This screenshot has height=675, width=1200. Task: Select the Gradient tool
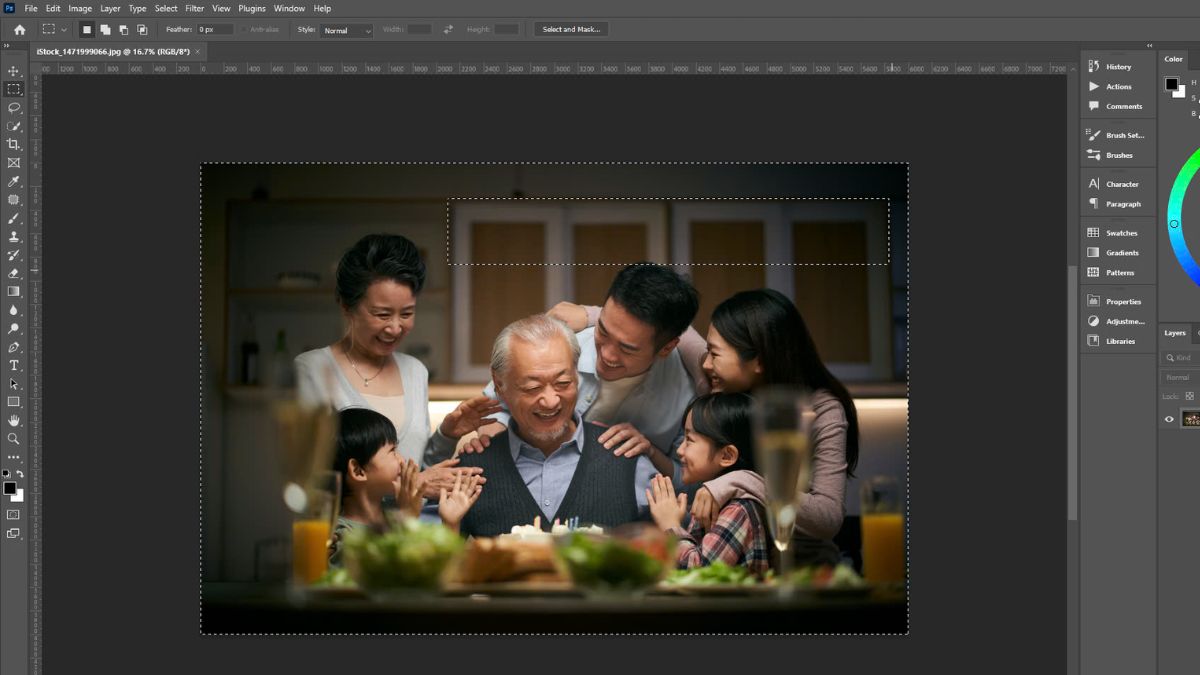tap(13, 291)
